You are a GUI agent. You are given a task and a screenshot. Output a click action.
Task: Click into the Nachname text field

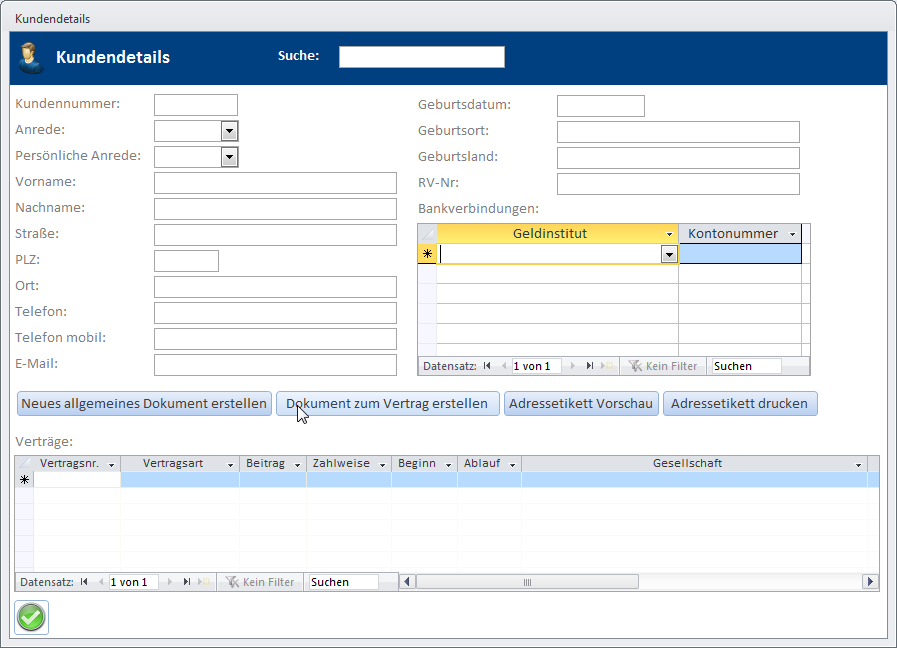tap(275, 209)
